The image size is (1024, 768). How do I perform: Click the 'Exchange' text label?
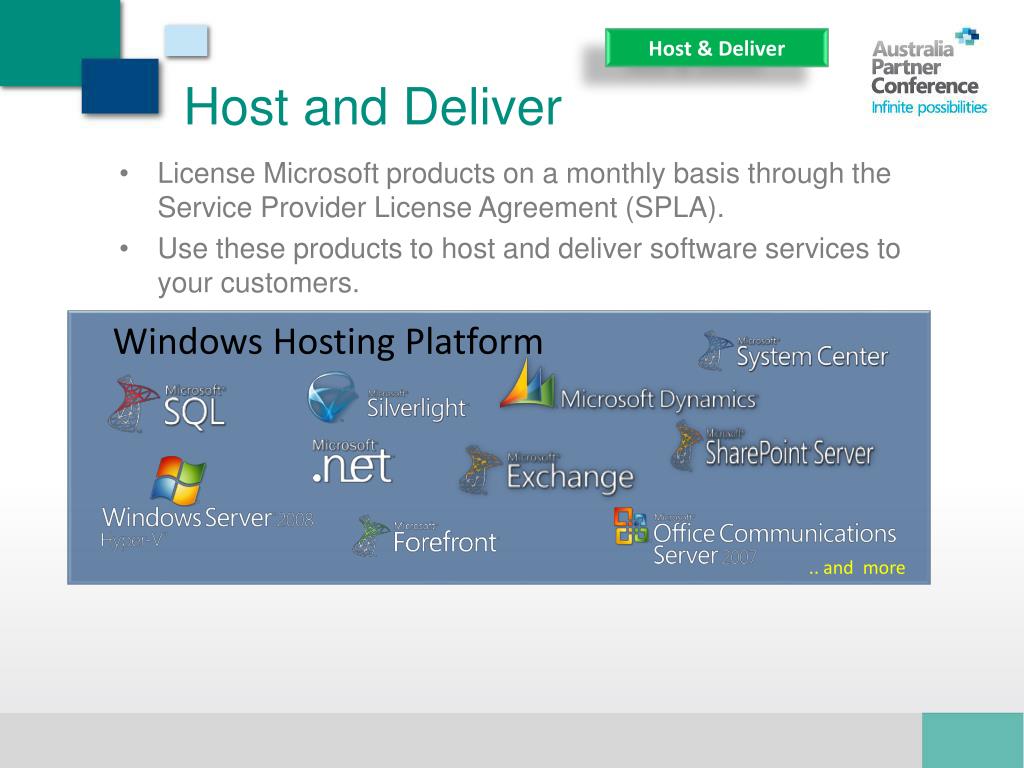[570, 477]
